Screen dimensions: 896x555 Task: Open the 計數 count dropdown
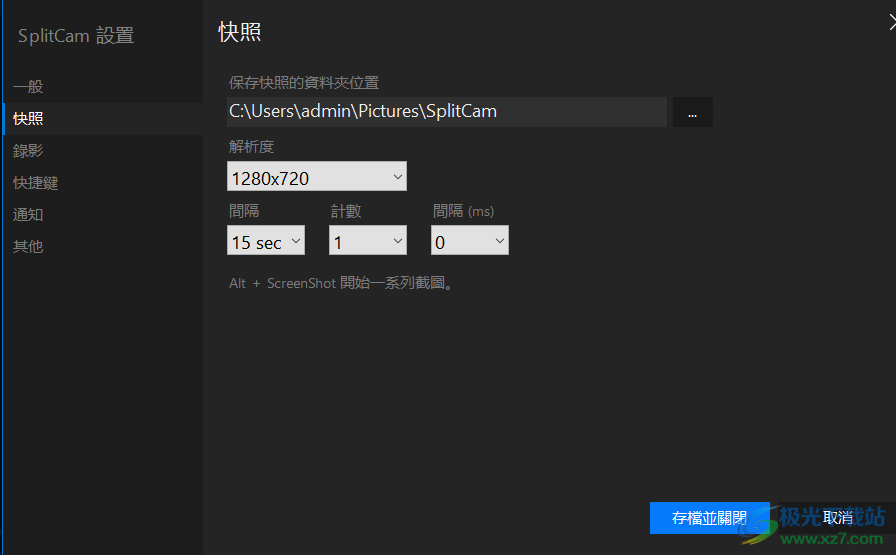(367, 240)
